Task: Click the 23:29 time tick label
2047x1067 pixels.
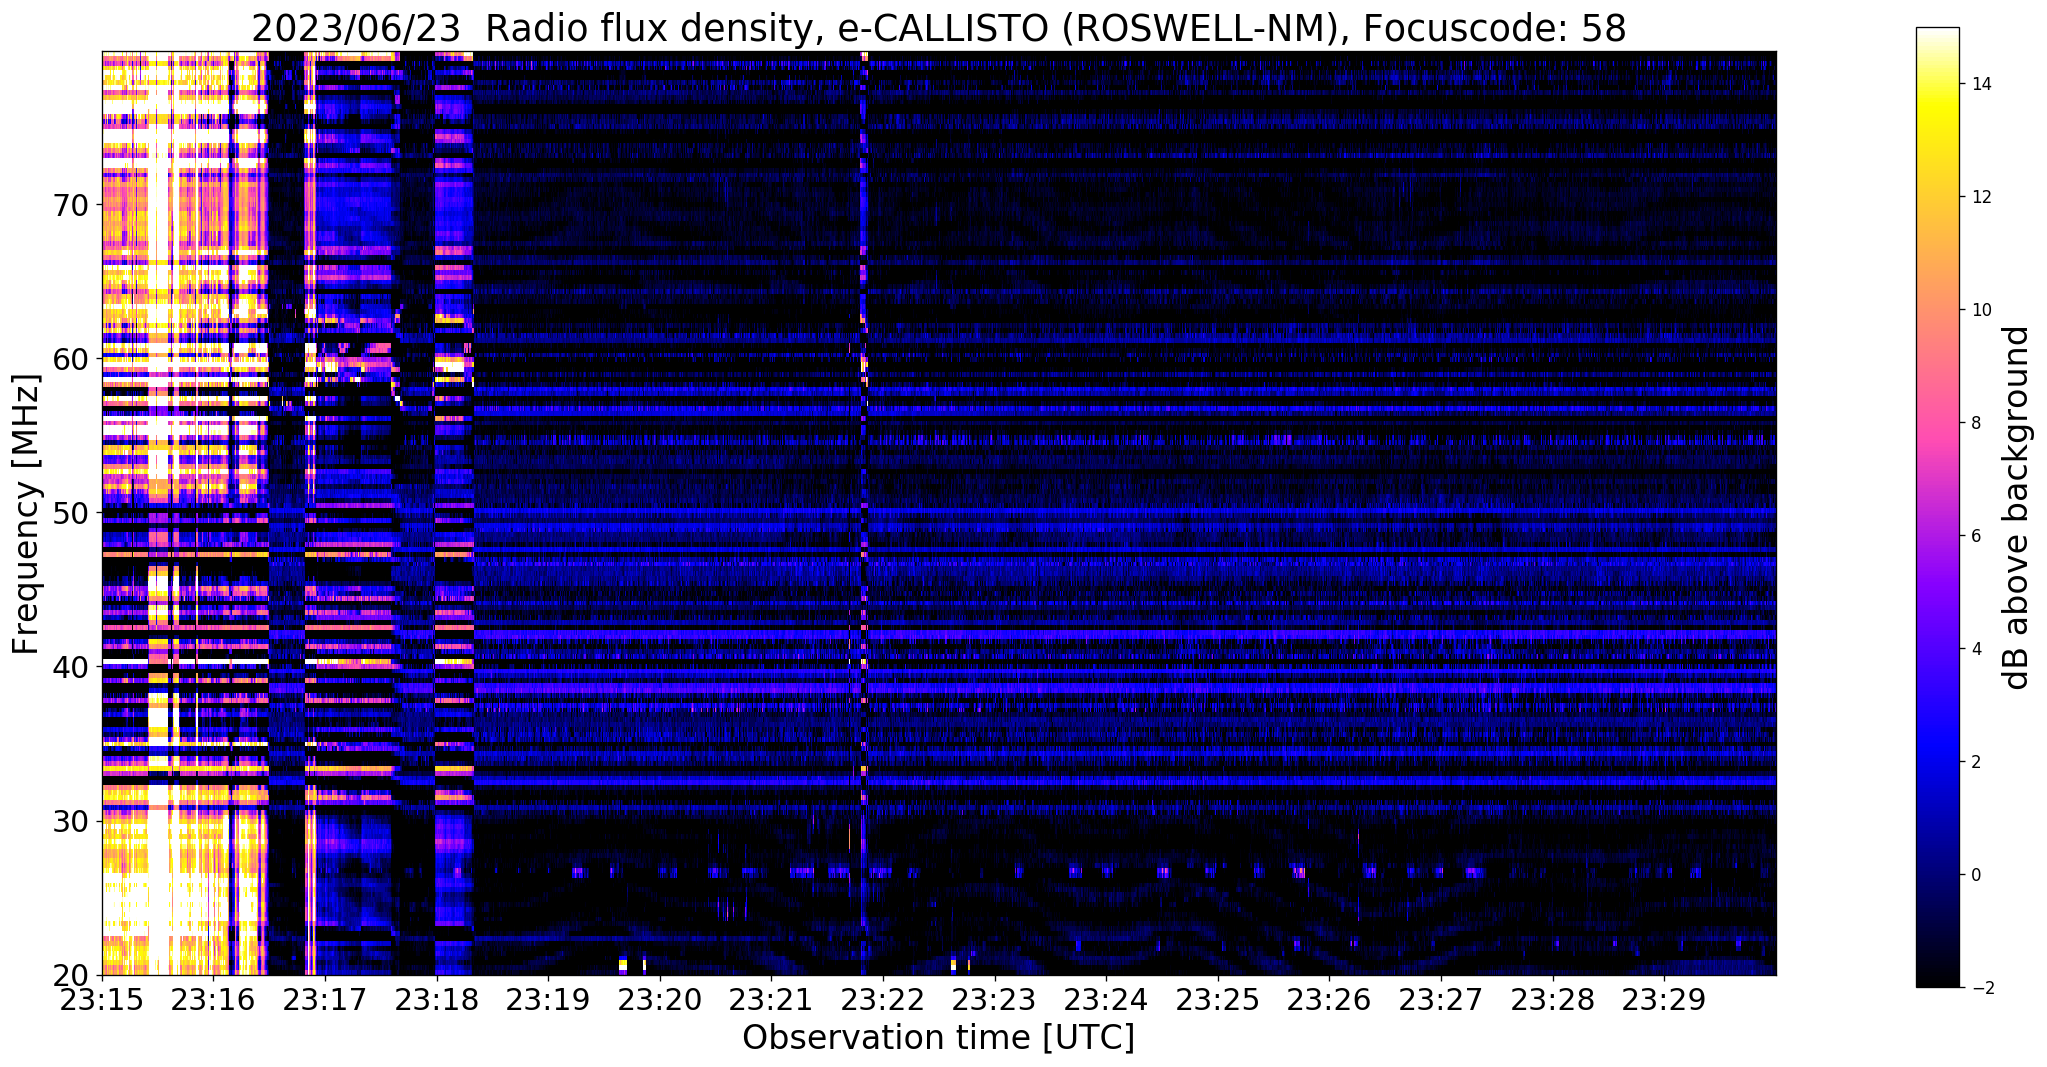Action: click(x=1664, y=999)
